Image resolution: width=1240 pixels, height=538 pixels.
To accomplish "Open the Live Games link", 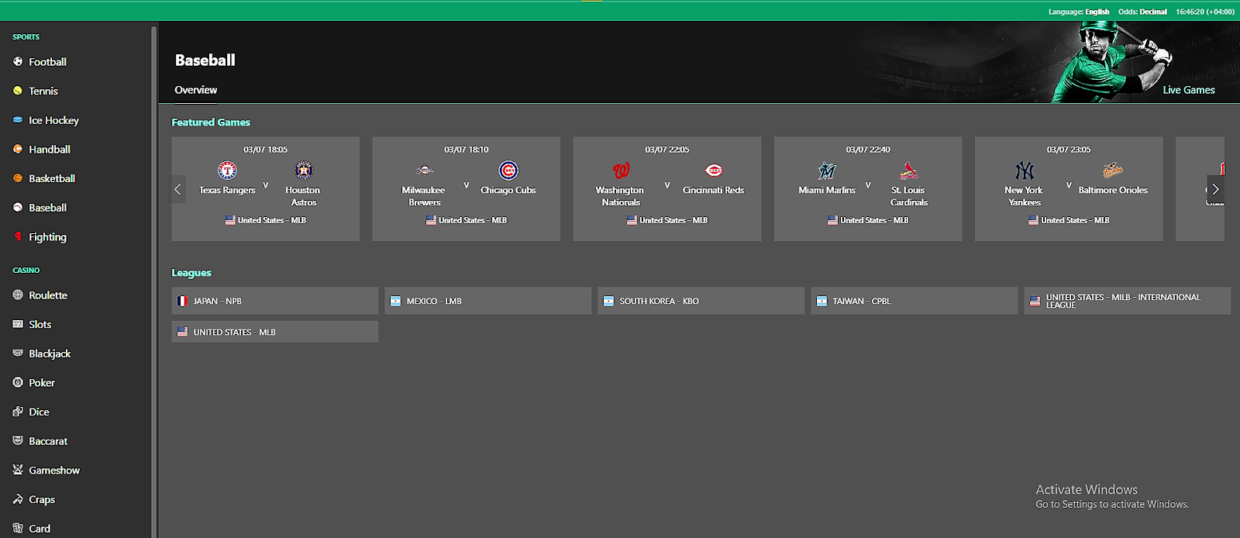I will [x=1189, y=90].
